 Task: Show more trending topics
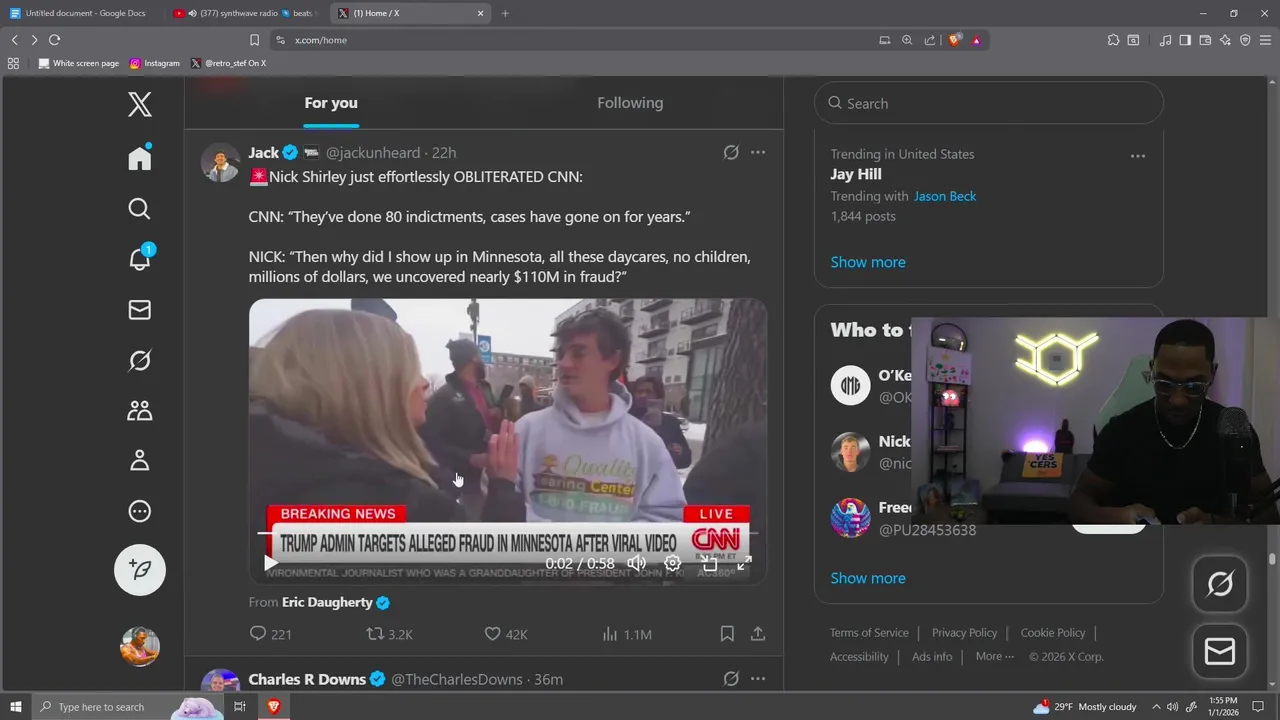868,262
